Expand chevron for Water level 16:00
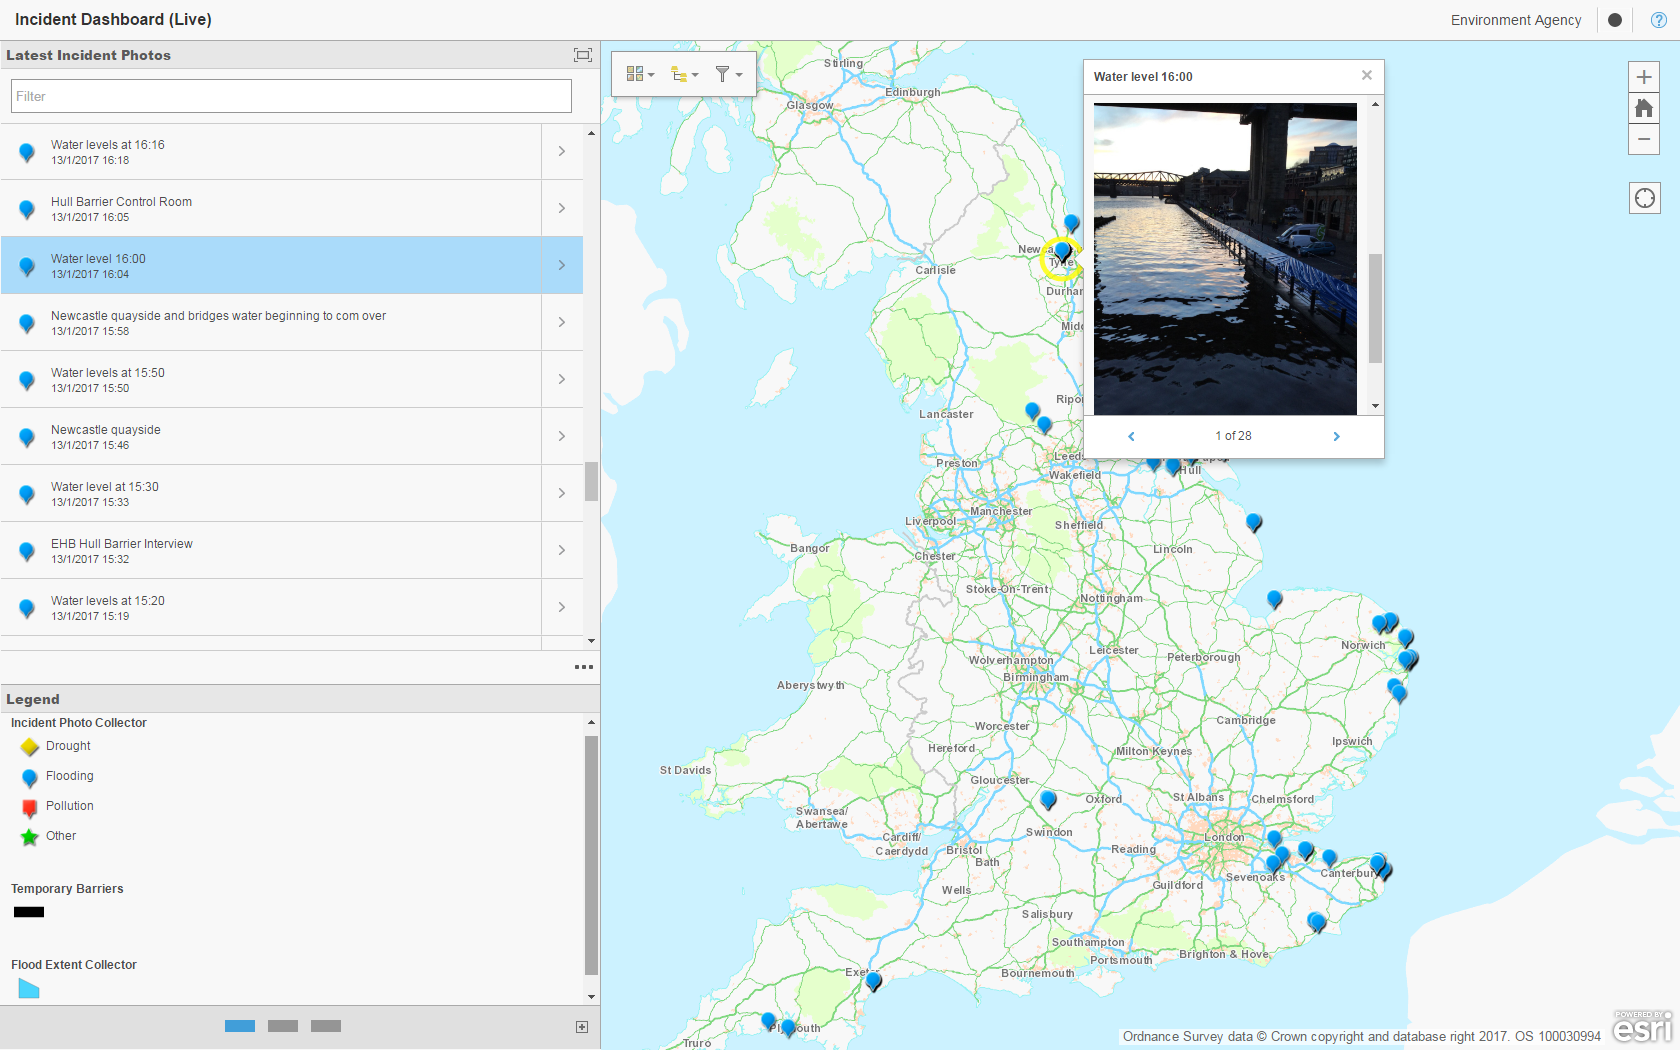Image resolution: width=1680 pixels, height=1050 pixels. tap(562, 266)
